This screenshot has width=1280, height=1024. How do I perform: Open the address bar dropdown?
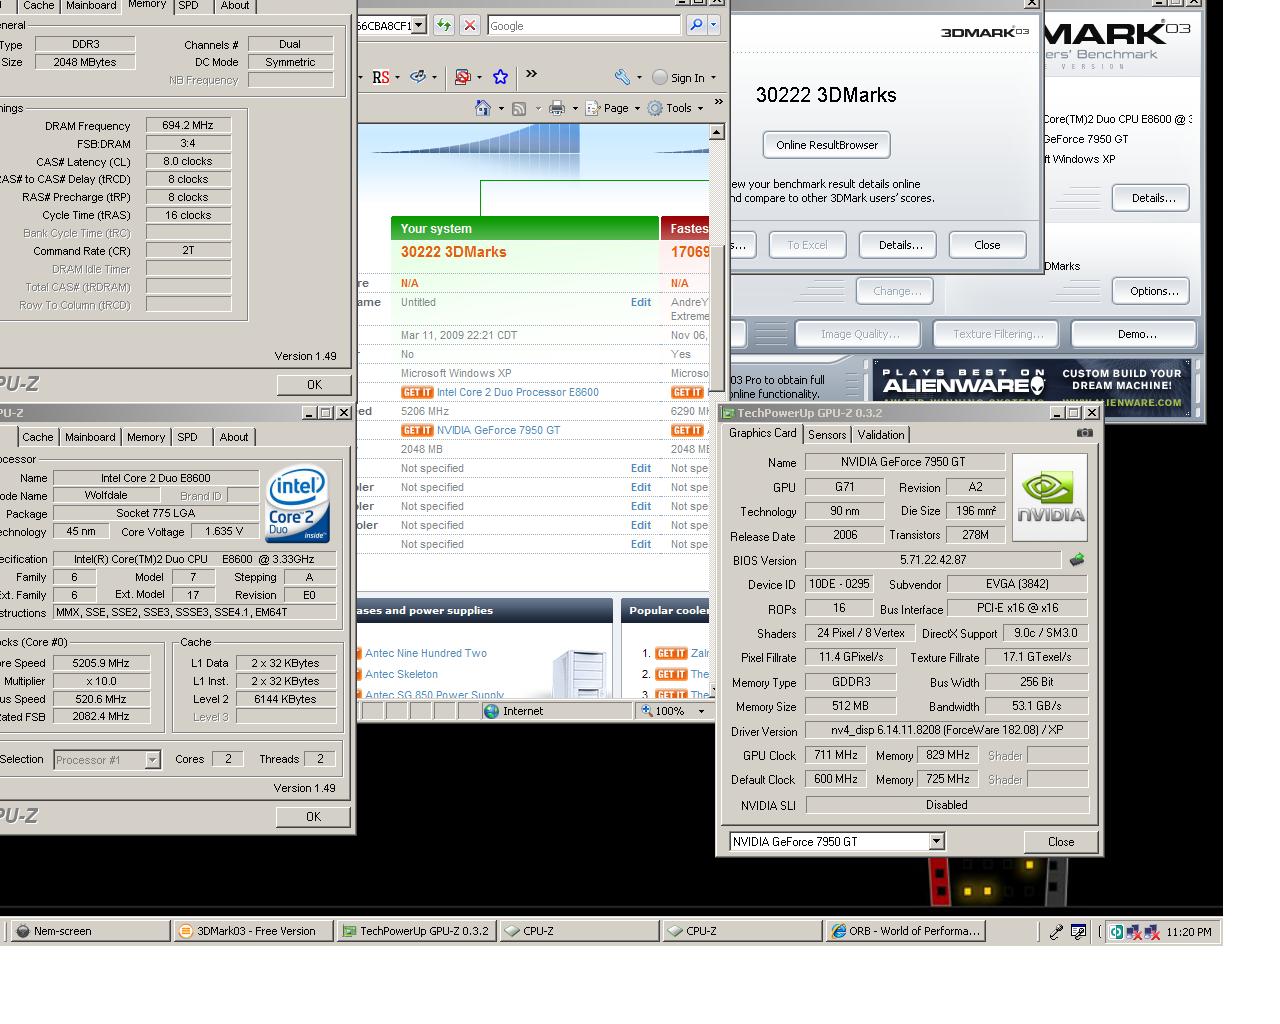pos(419,25)
